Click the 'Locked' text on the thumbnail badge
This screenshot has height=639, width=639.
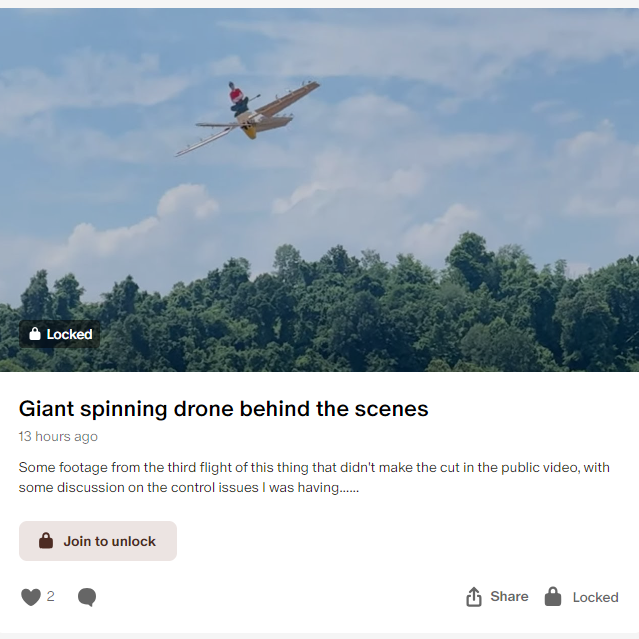click(69, 334)
